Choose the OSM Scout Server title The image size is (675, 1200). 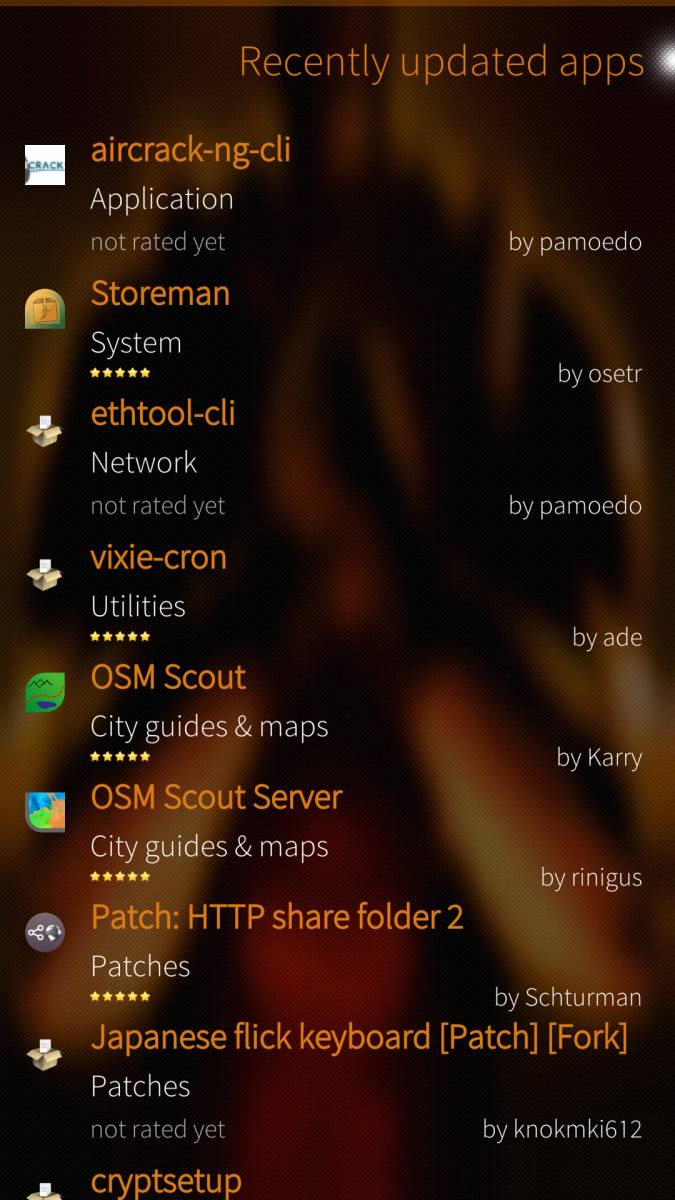pyautogui.click(x=216, y=798)
